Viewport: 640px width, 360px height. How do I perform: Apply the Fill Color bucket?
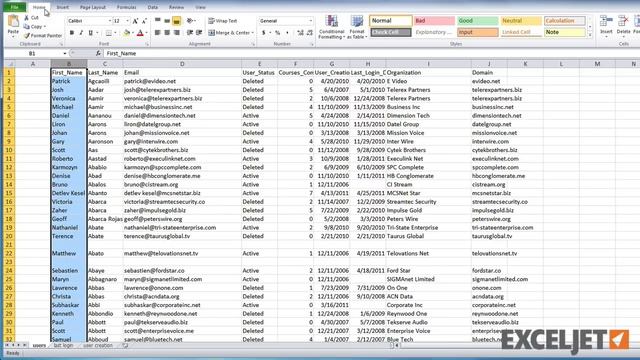point(127,33)
